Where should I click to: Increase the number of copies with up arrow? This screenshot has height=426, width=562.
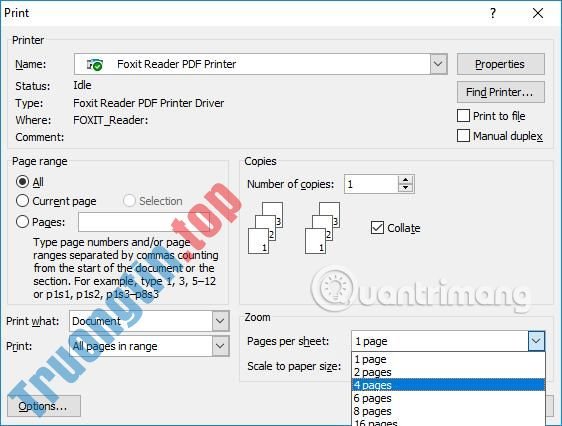coord(405,180)
